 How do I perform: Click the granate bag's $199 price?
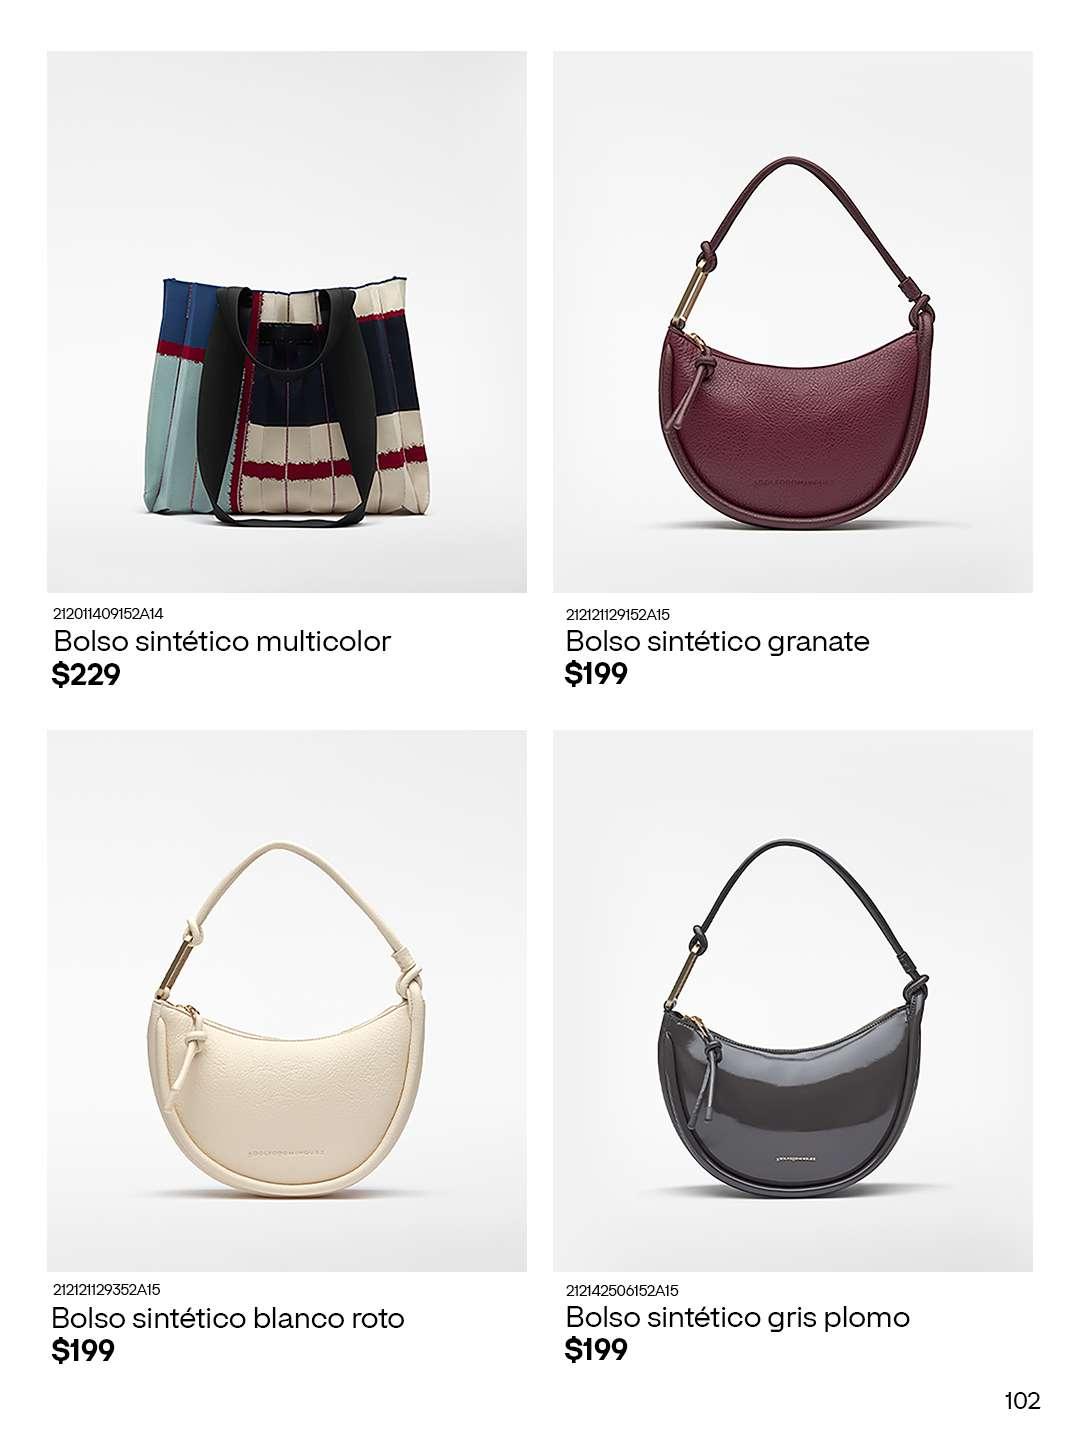(597, 674)
